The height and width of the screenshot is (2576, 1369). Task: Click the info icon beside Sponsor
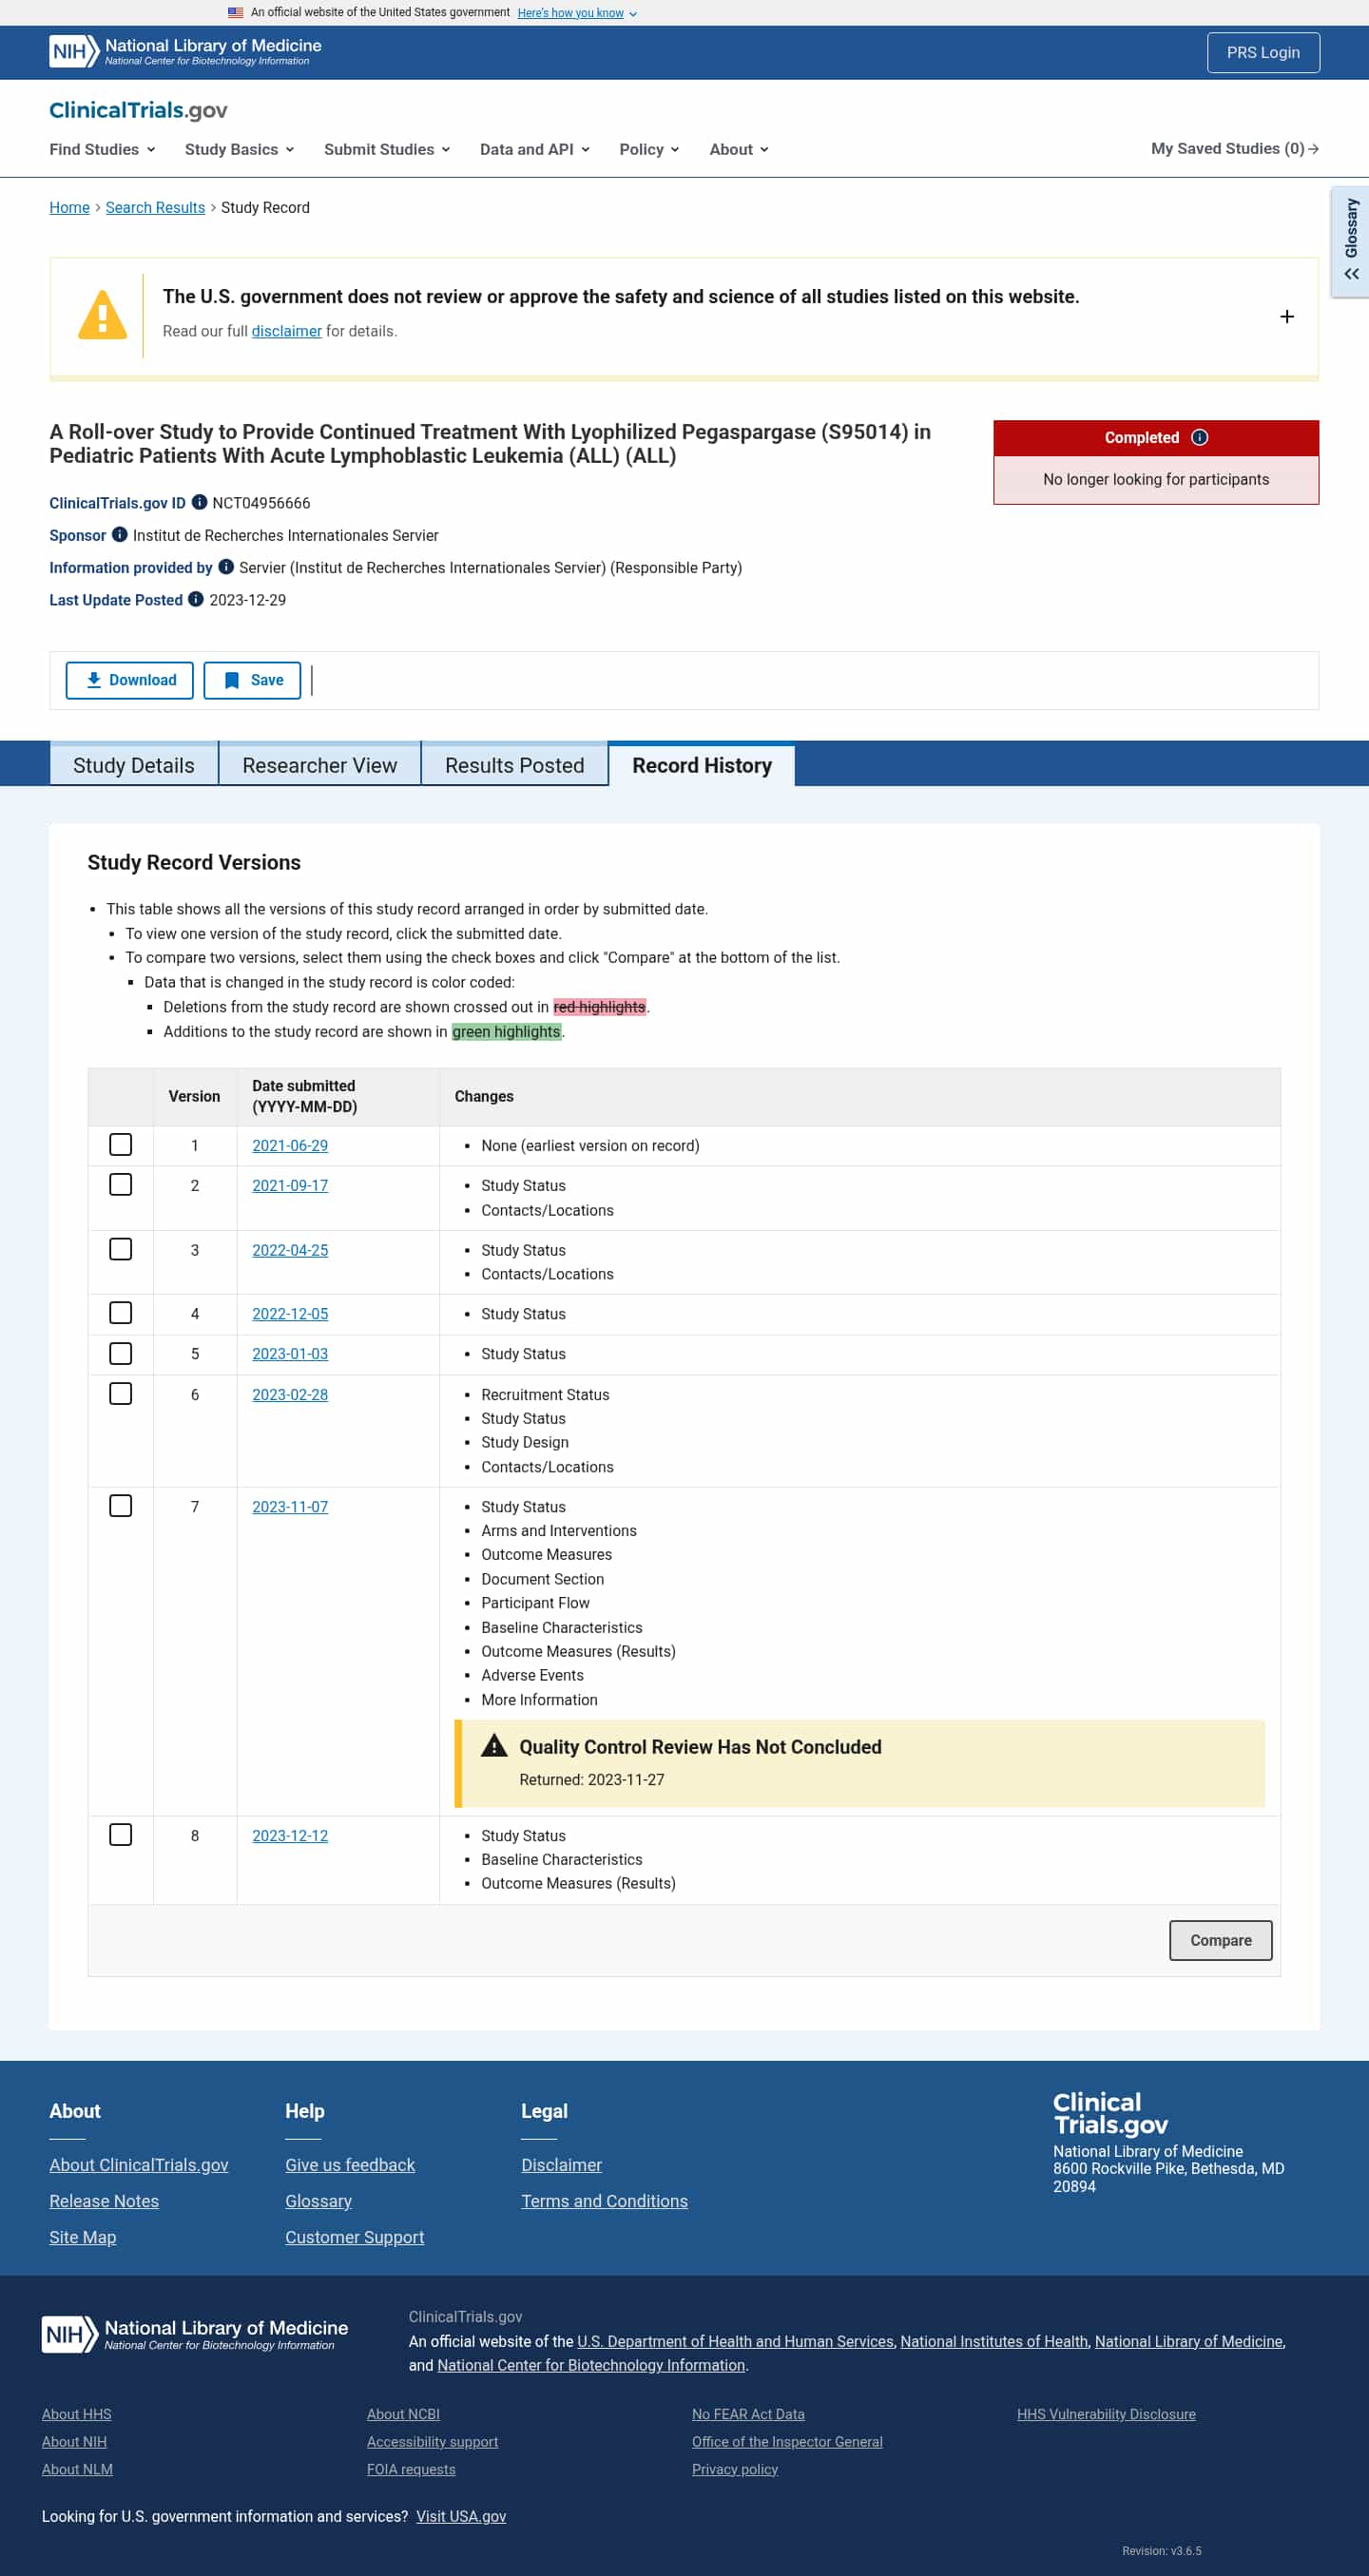pos(119,535)
